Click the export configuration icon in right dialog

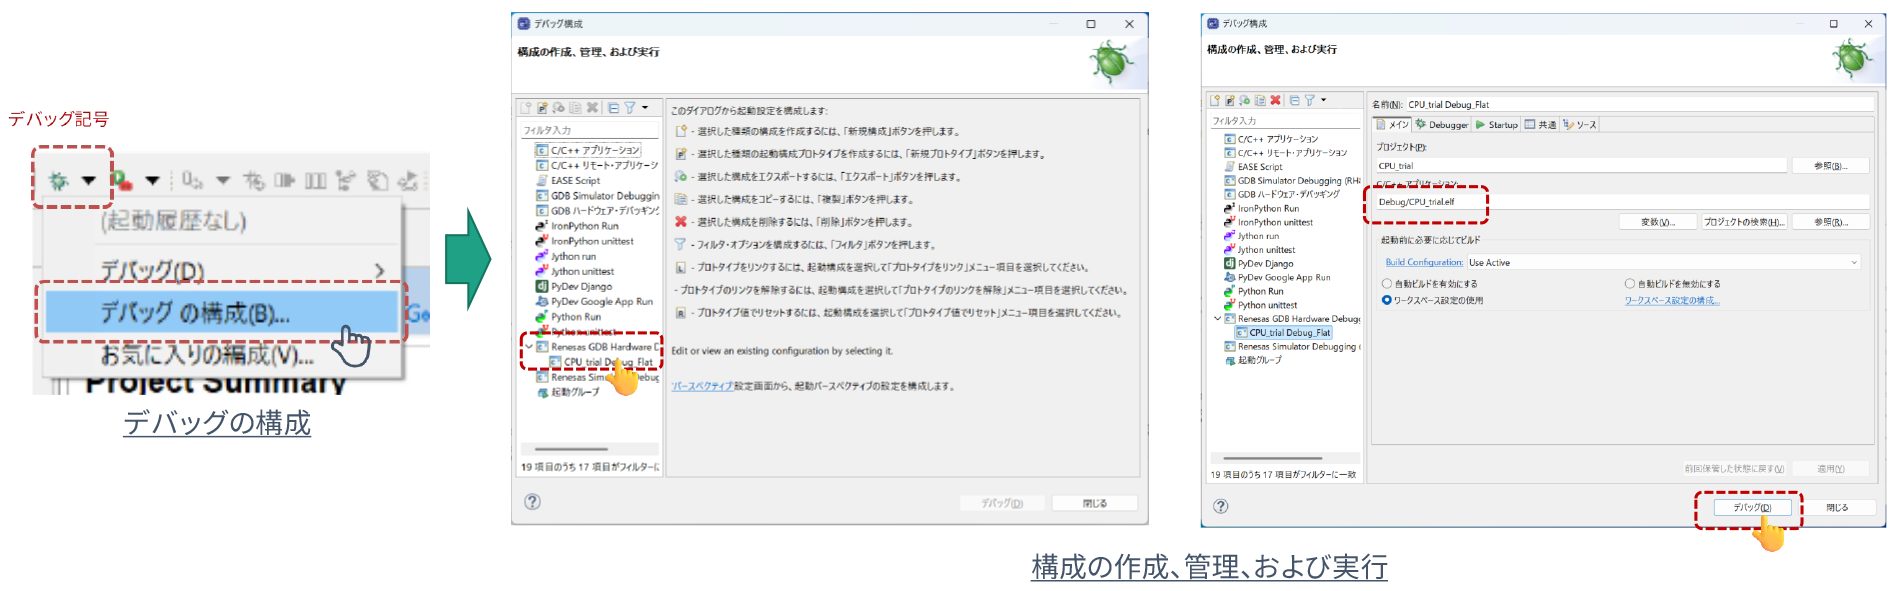point(1245,101)
